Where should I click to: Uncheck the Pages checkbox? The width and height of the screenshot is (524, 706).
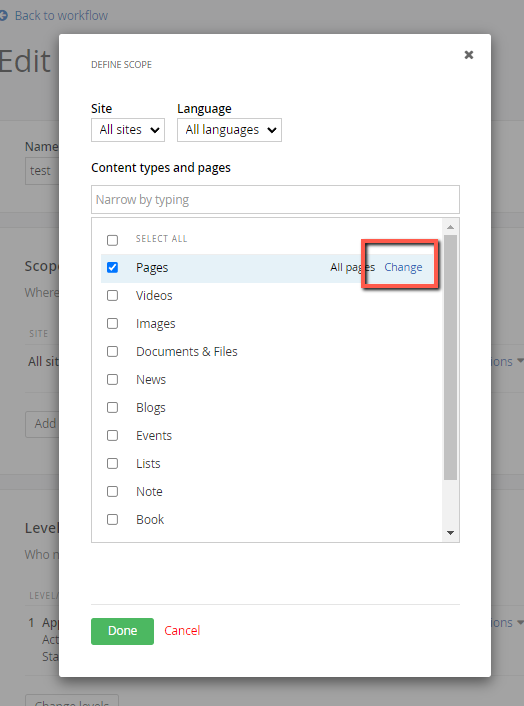coord(113,267)
